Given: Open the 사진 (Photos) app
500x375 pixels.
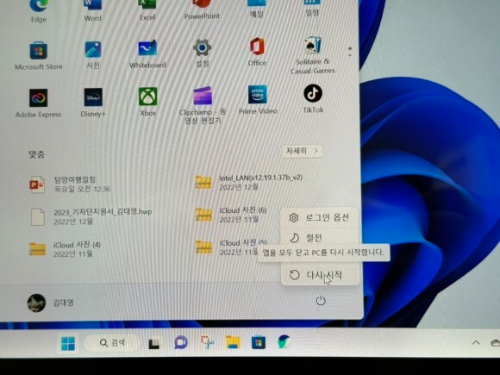Looking at the screenshot, I should (x=93, y=55).
